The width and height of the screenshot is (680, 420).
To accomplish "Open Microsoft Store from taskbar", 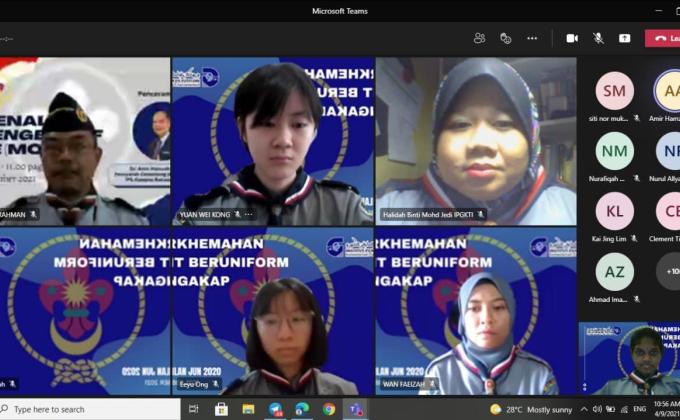I will 221,409.
